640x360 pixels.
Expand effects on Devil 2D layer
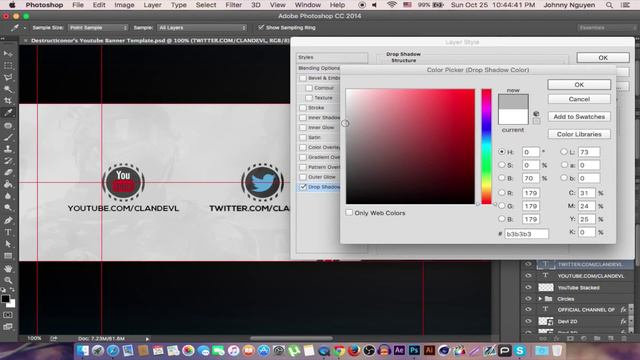click(624, 321)
